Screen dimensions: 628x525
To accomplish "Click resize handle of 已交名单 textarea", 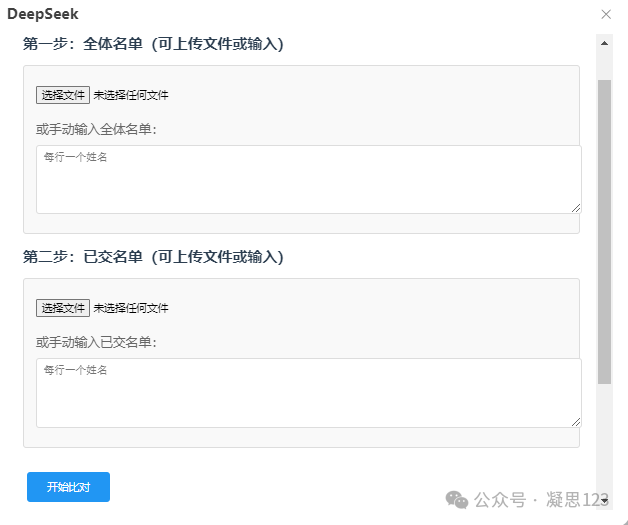I will 576,422.
